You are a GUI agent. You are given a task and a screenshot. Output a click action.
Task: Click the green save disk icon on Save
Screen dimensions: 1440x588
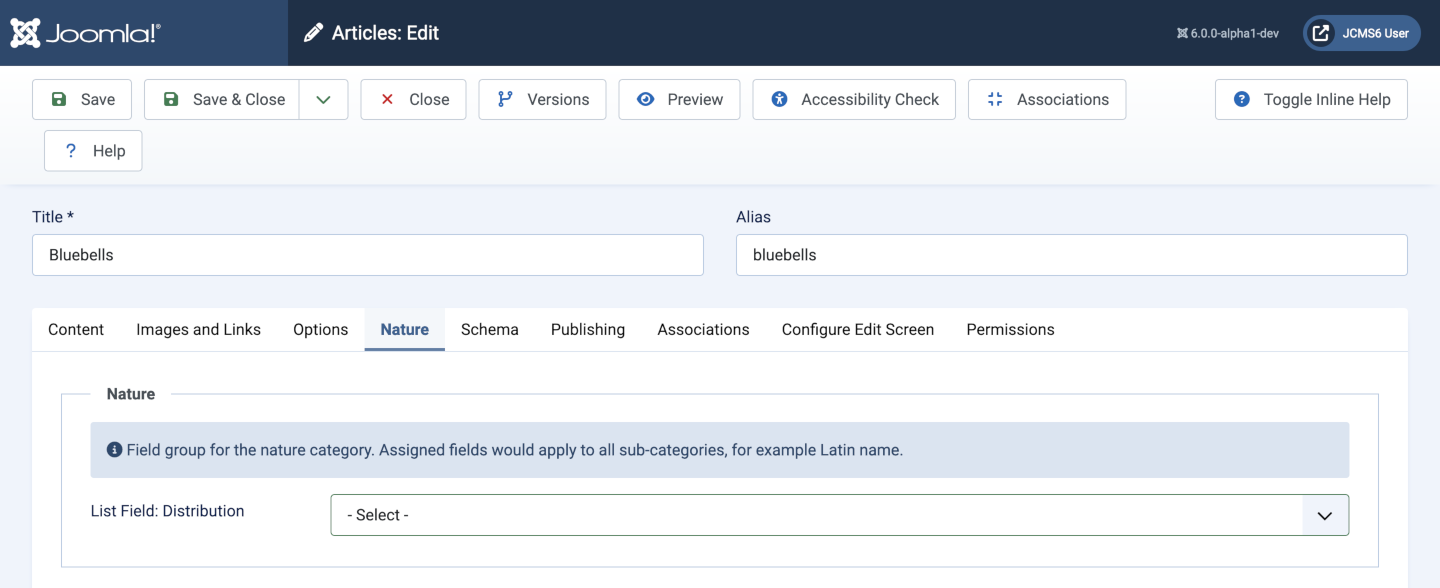coord(61,99)
